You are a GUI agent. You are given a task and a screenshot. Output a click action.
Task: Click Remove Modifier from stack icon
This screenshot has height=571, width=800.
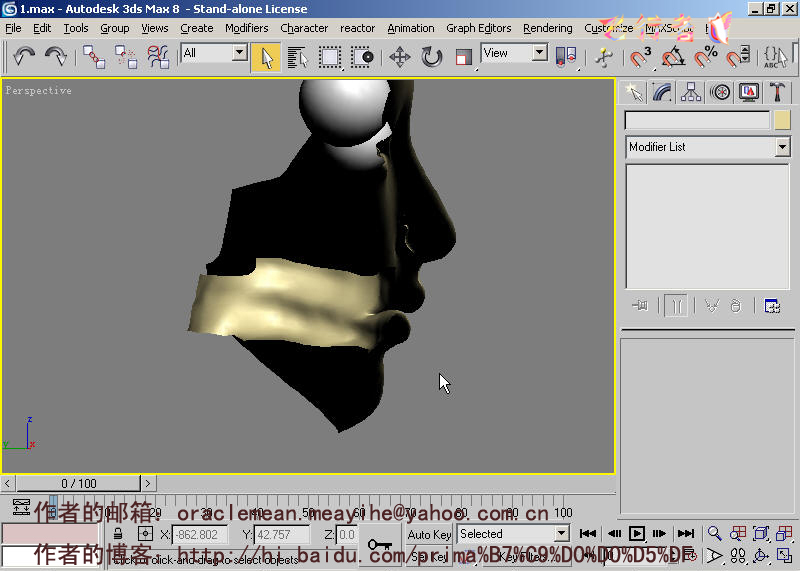coord(735,306)
